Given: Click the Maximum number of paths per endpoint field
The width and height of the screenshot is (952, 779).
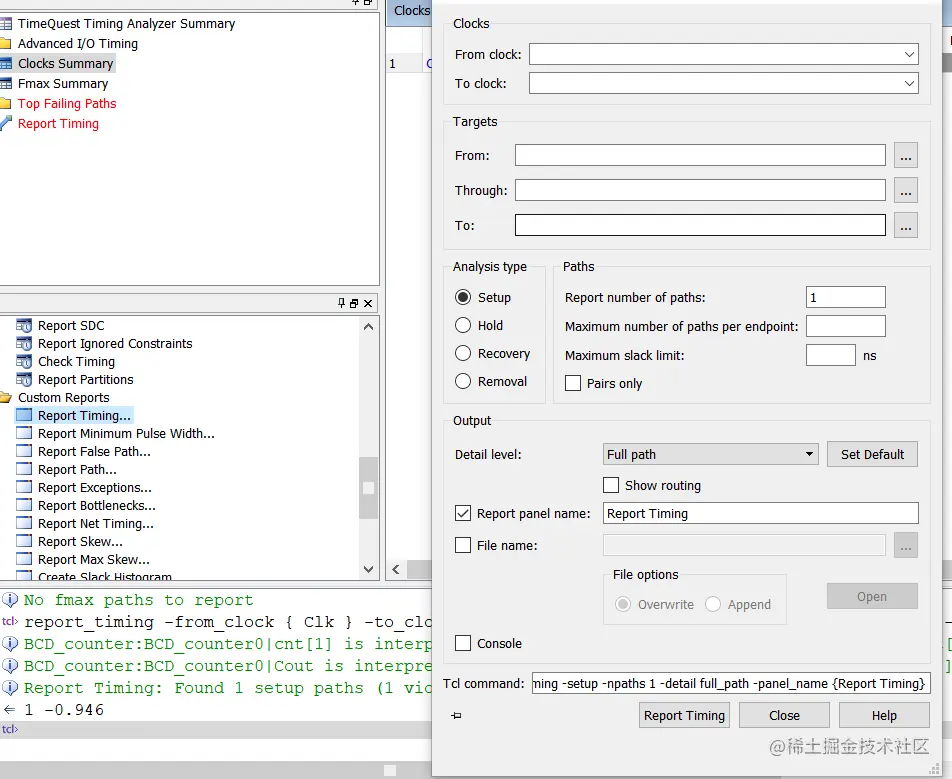Looking at the screenshot, I should [x=845, y=326].
